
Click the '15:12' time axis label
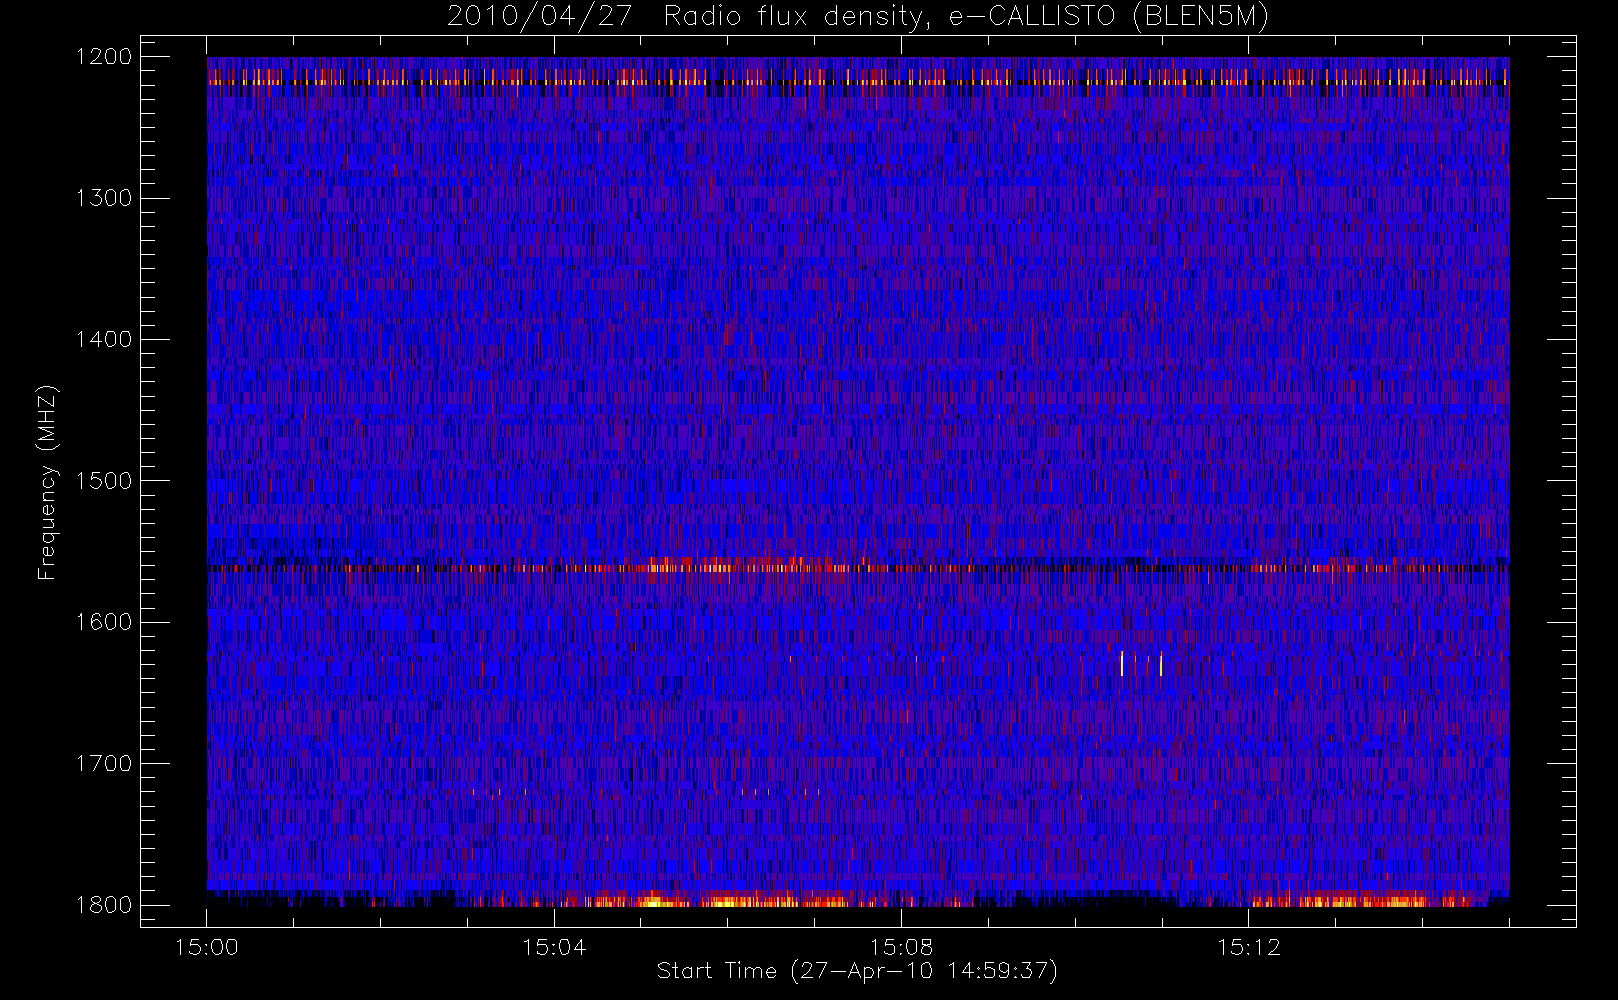[x=1248, y=947]
